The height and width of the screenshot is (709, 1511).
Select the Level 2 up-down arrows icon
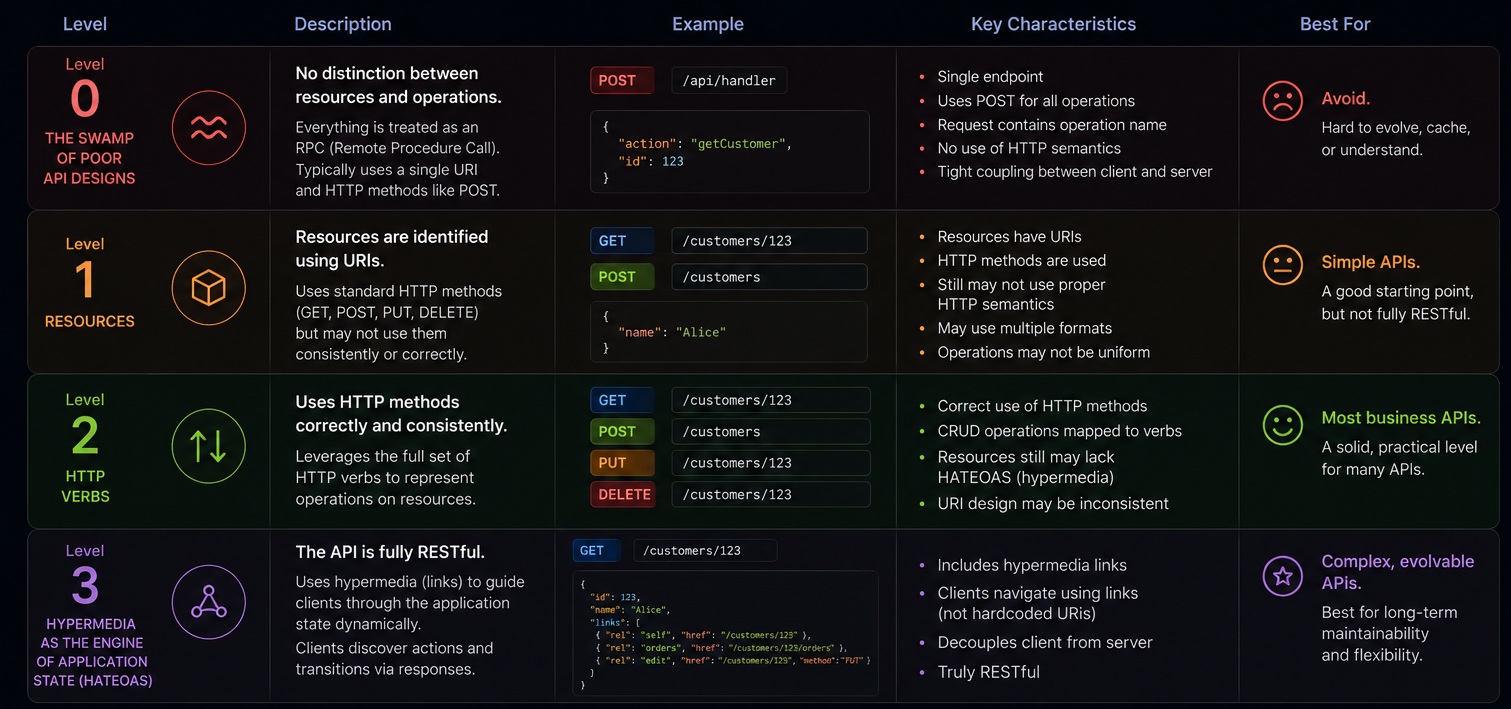pos(209,446)
